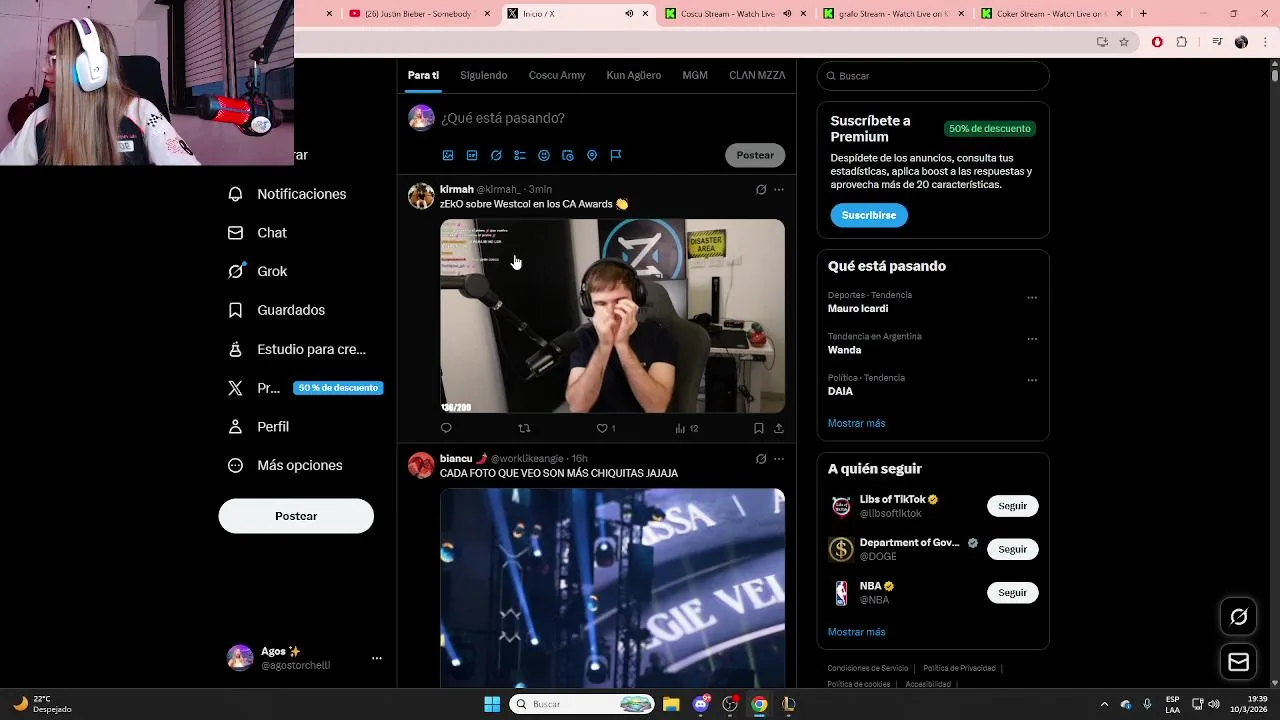
Task: Schedule the post with calendar icon
Action: pos(568,155)
